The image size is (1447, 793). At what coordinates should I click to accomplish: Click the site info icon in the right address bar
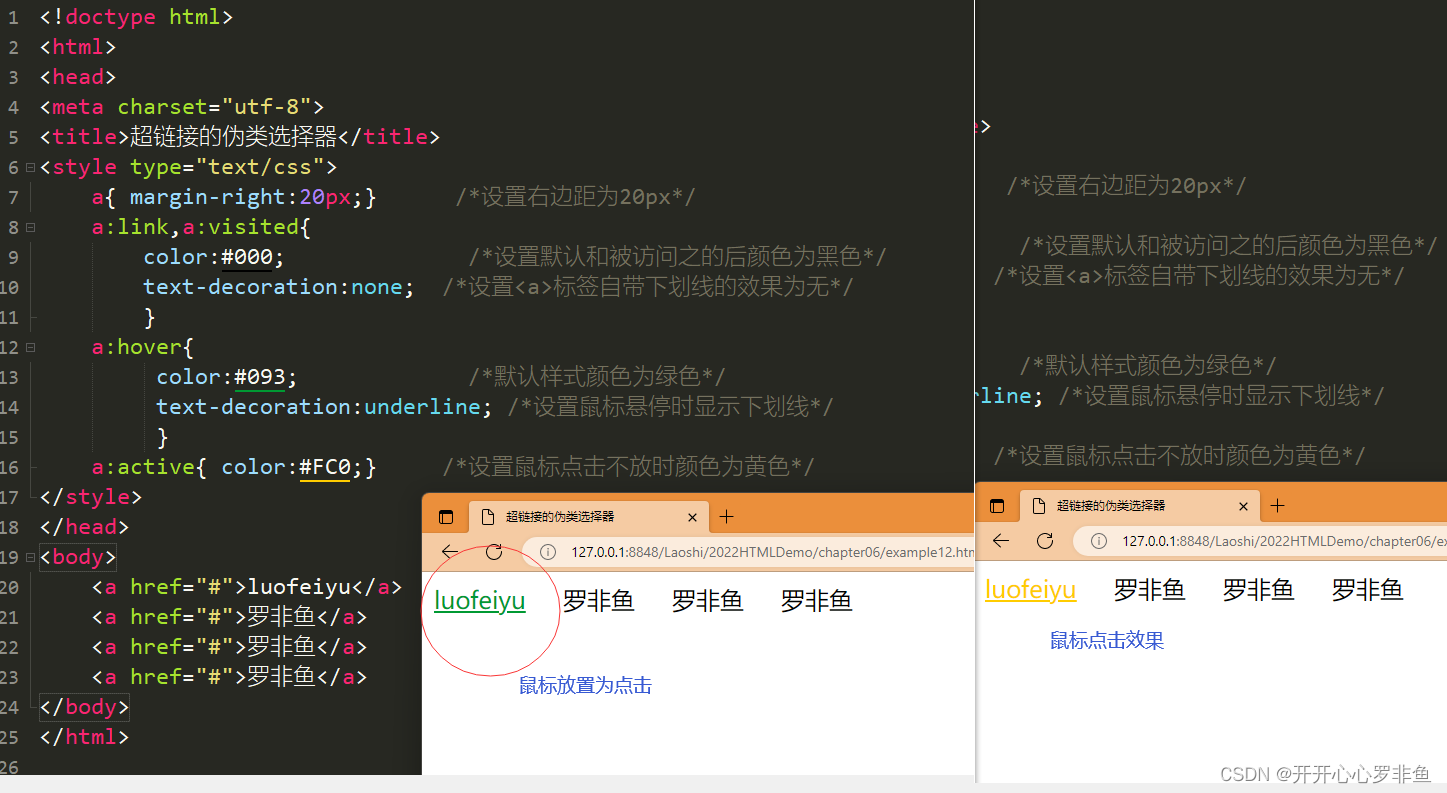[x=1098, y=541]
